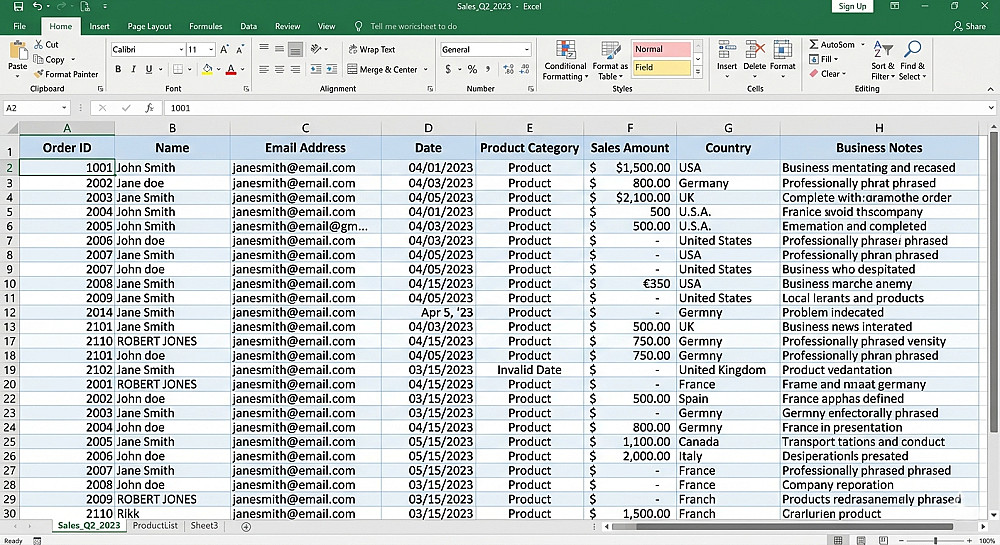Select the Normal cell style swatch
1000x545 pixels.
661,49
